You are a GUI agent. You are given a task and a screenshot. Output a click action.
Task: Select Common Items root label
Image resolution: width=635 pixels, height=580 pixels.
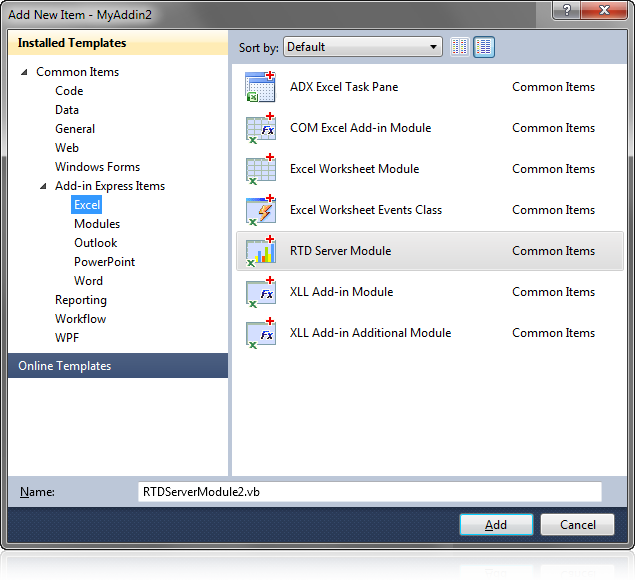78,72
